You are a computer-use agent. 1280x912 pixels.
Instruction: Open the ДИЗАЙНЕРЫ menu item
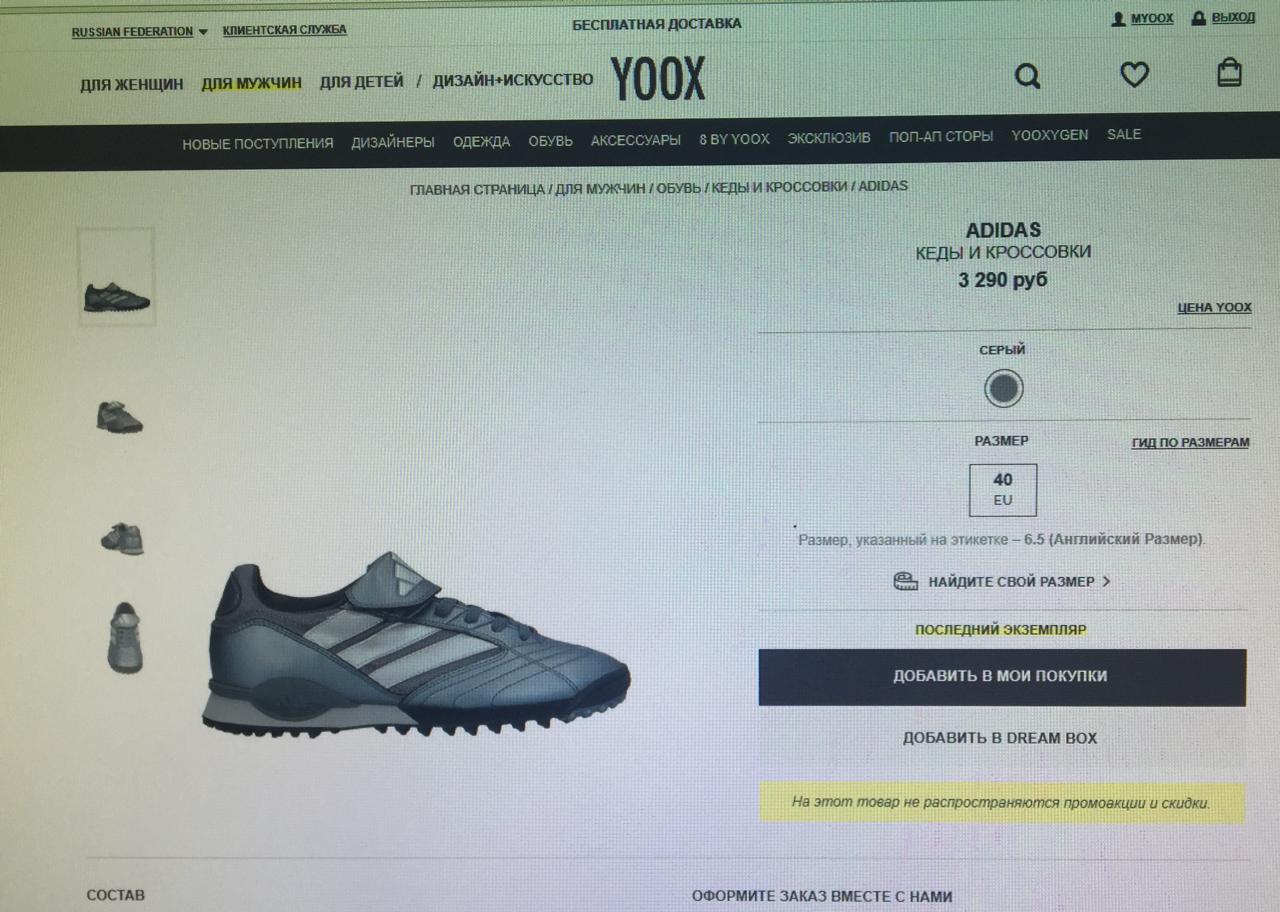(393, 142)
